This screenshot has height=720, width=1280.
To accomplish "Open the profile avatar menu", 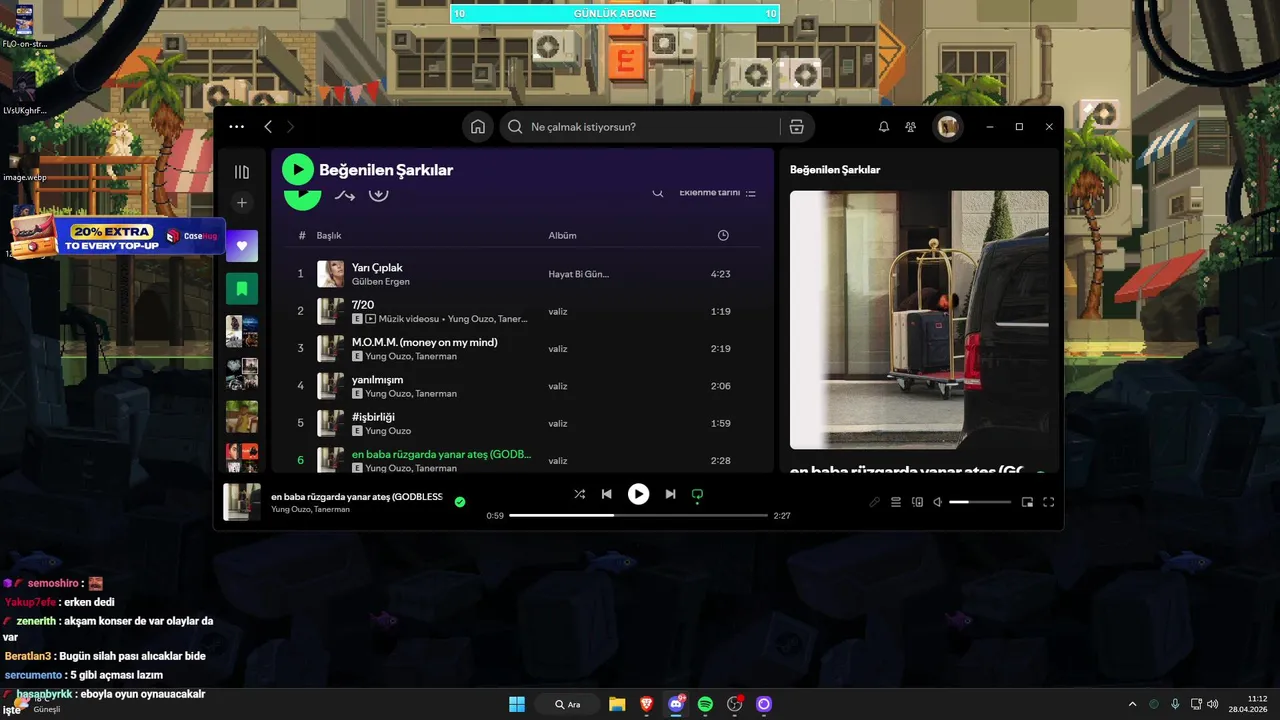I will [948, 127].
